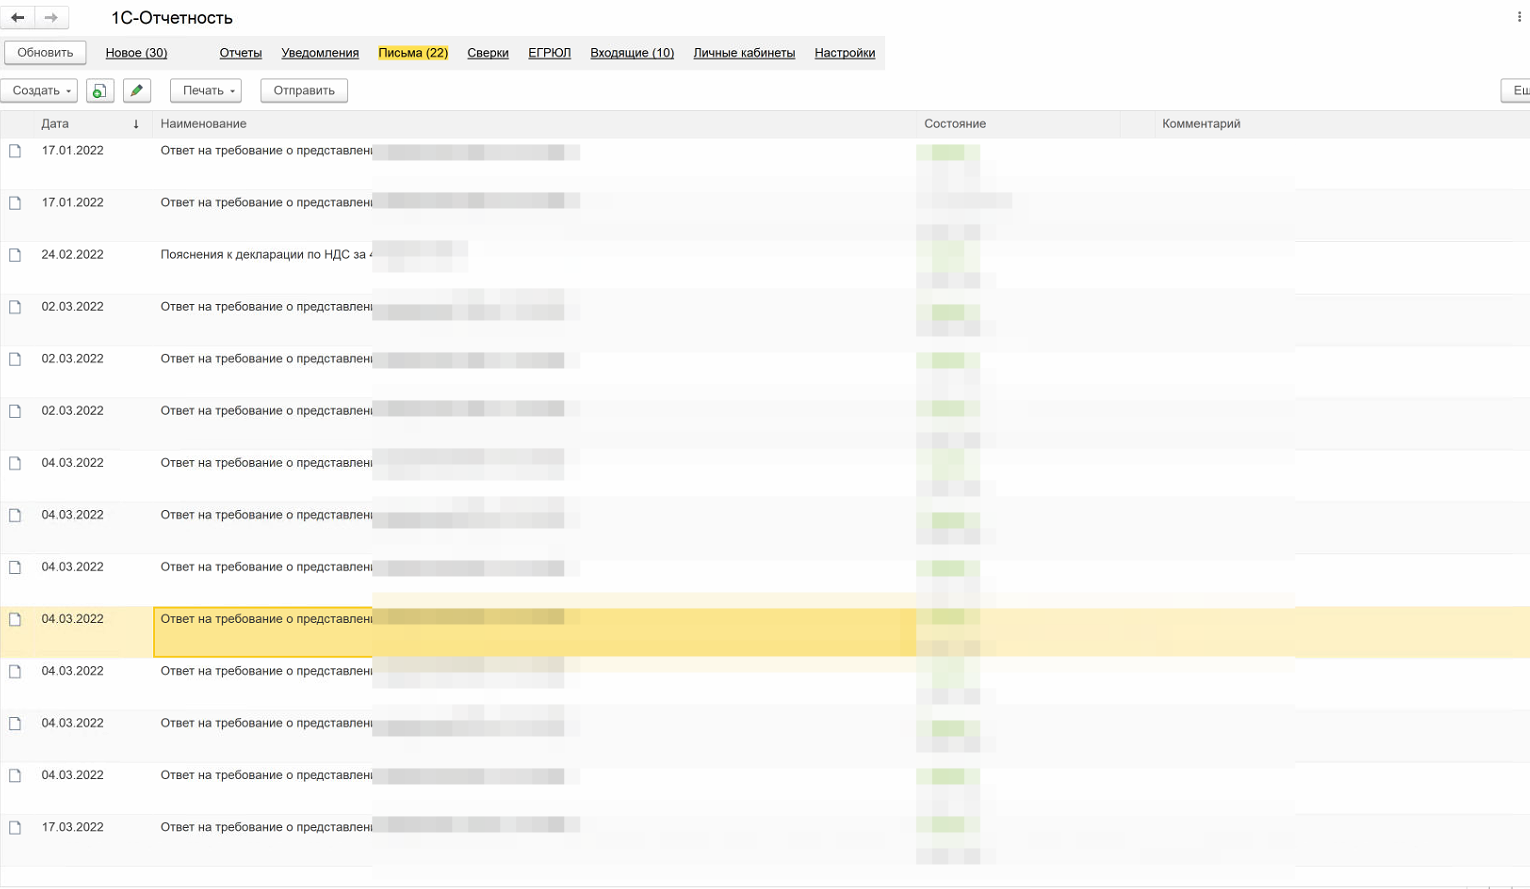Click document icon of the 17.03.2022 row
The height and width of the screenshot is (889, 1530).
[x=15, y=828]
